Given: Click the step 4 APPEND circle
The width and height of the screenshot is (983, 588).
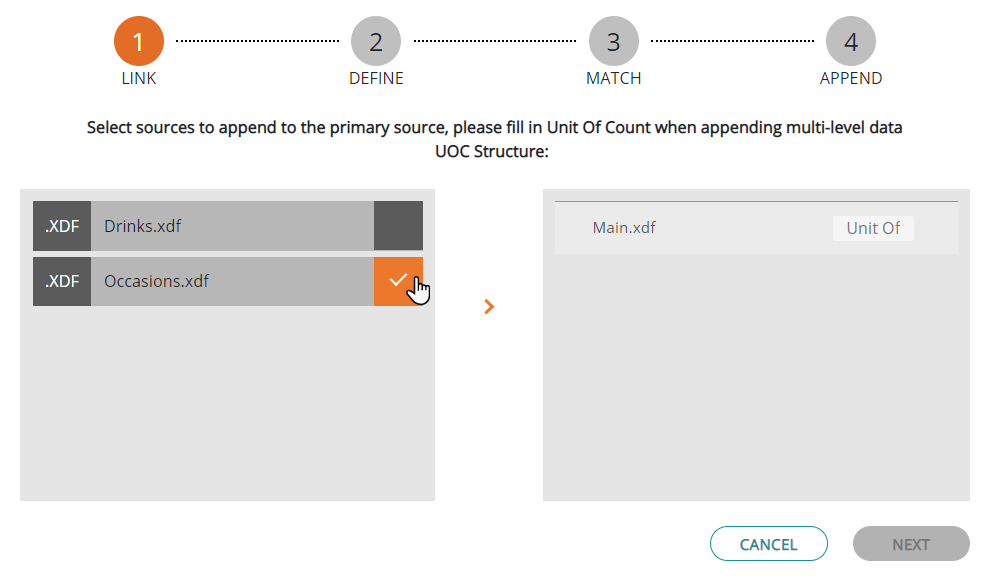Looking at the screenshot, I should pos(851,40).
